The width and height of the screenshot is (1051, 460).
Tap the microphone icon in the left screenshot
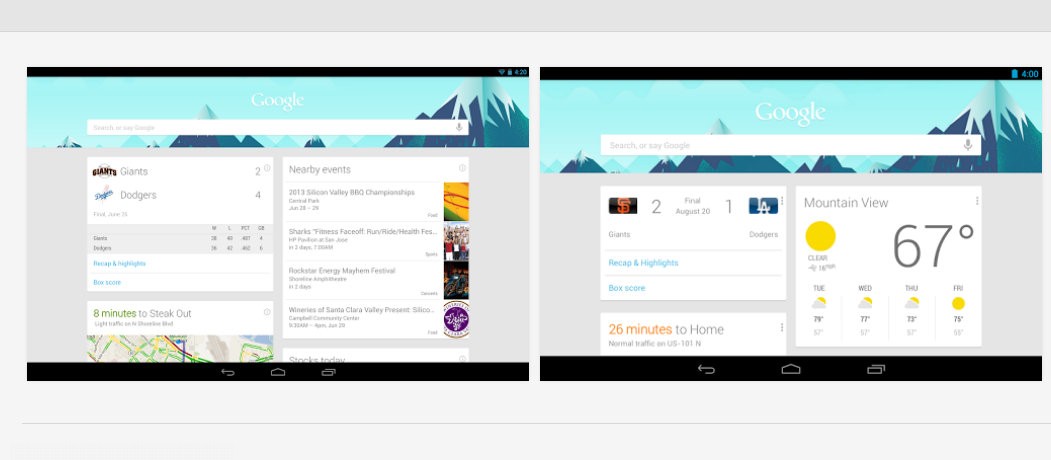(458, 127)
